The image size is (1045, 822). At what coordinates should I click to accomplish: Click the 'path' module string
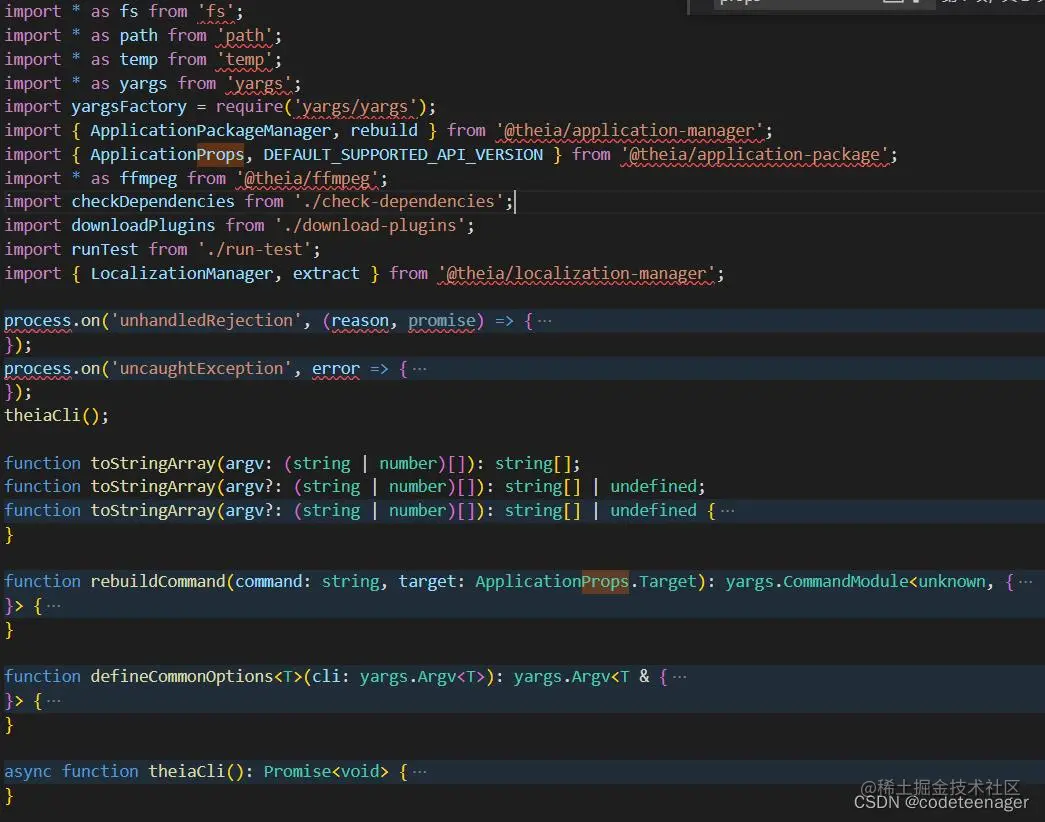(x=245, y=35)
